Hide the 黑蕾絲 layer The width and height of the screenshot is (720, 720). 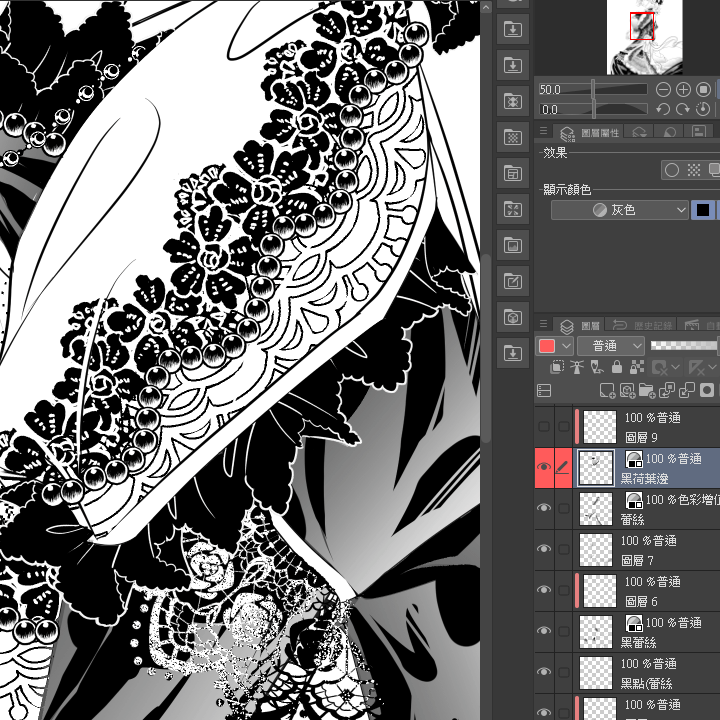coord(544,630)
